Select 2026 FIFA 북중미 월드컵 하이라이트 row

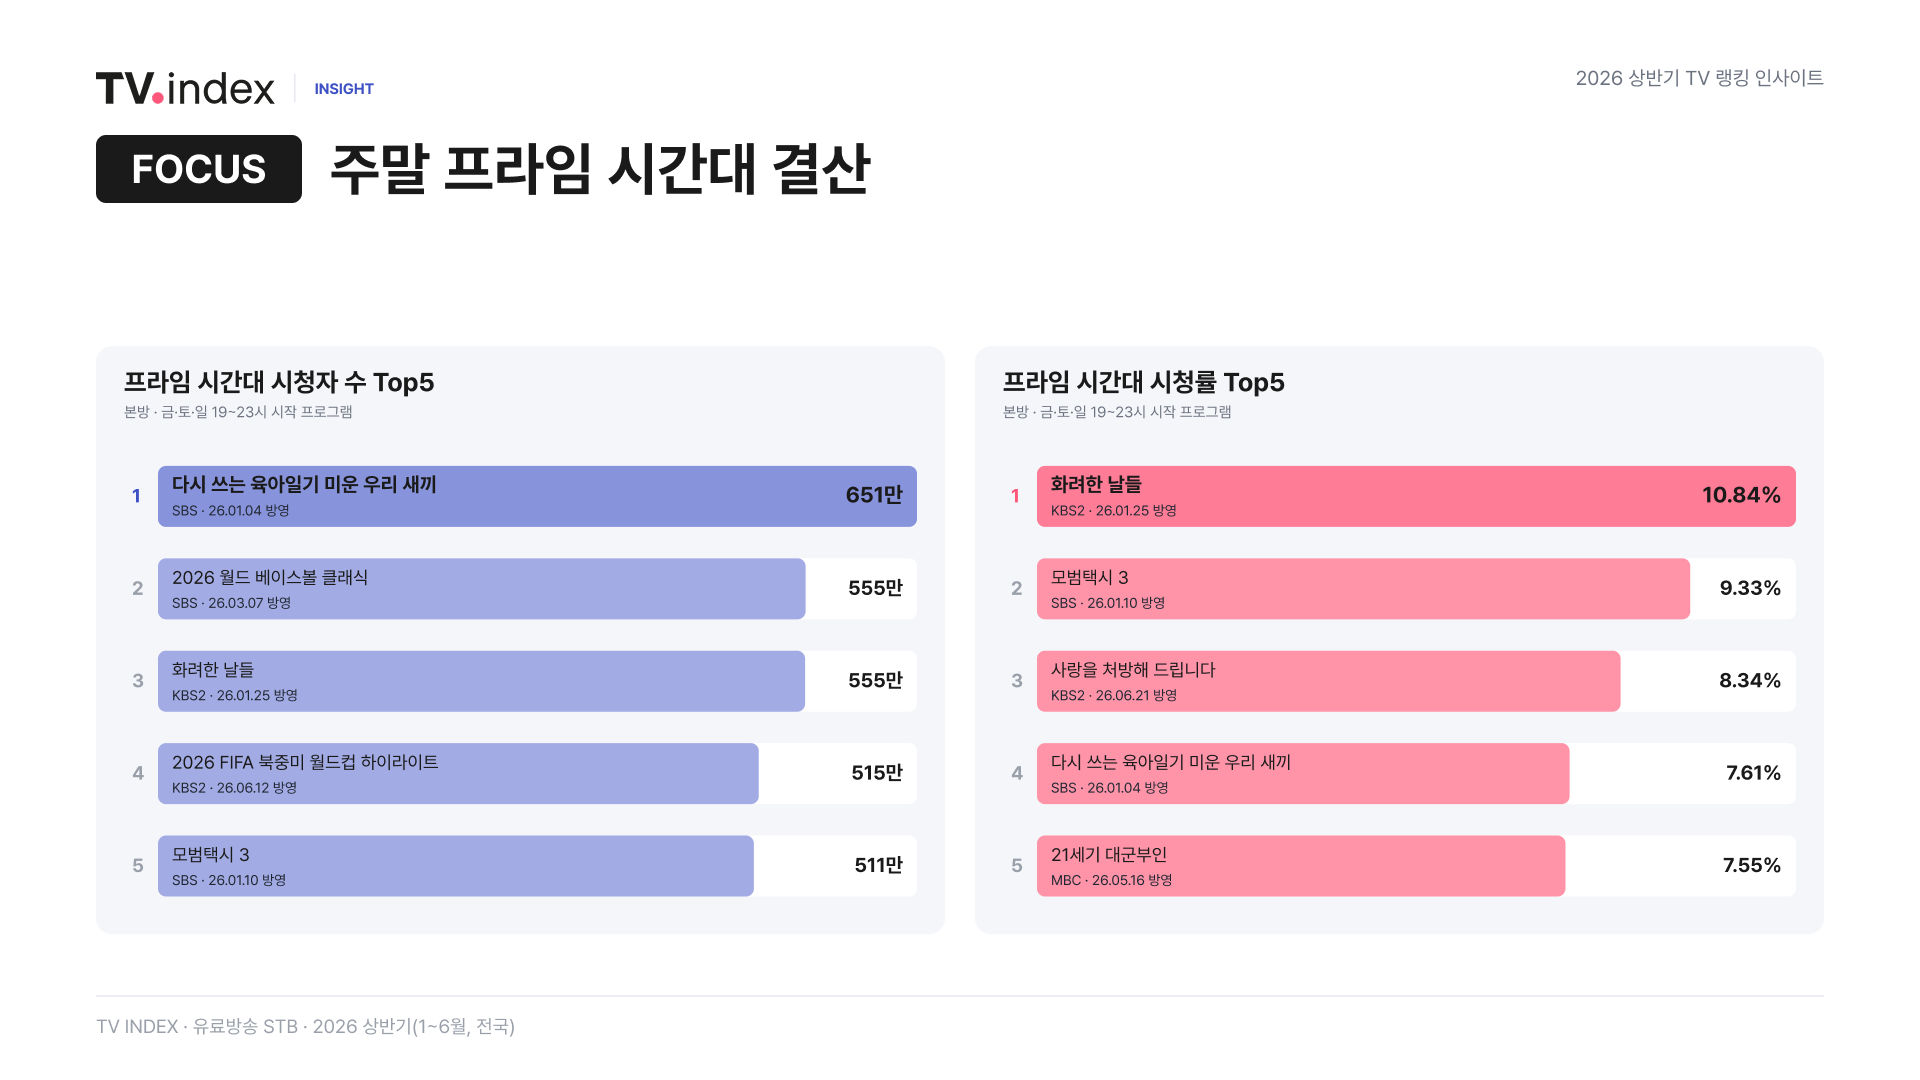coord(537,774)
